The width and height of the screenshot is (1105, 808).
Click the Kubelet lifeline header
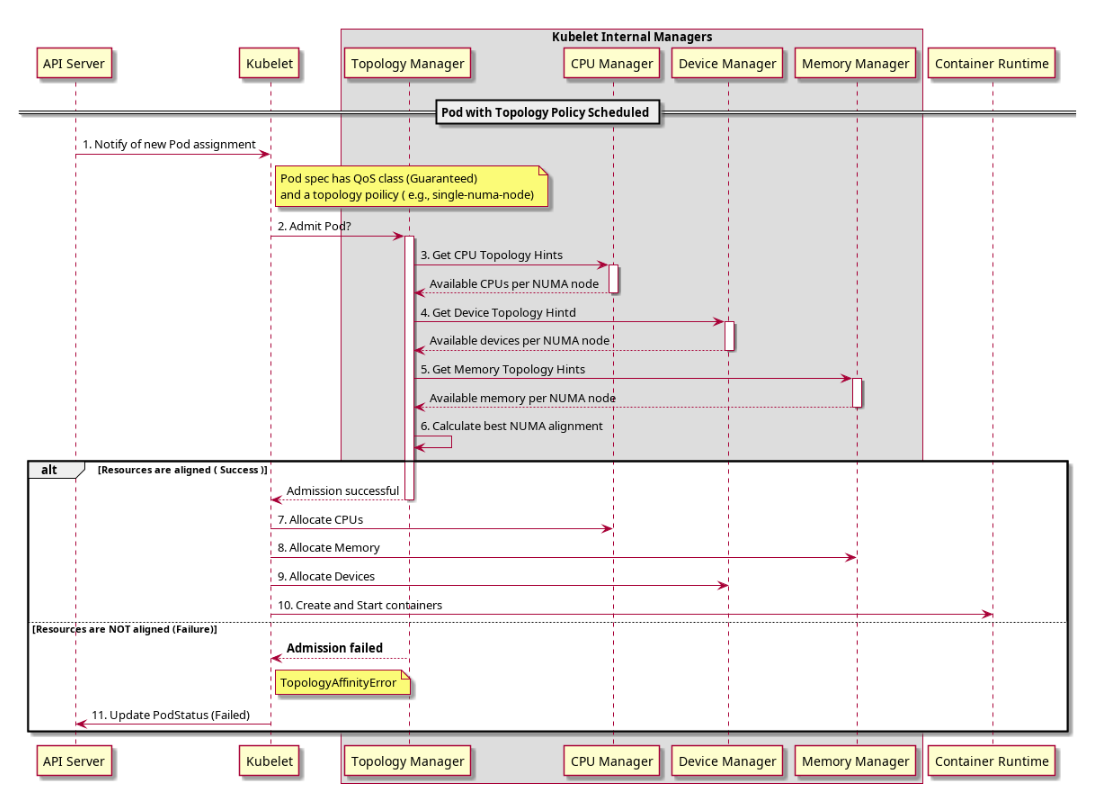pos(270,64)
